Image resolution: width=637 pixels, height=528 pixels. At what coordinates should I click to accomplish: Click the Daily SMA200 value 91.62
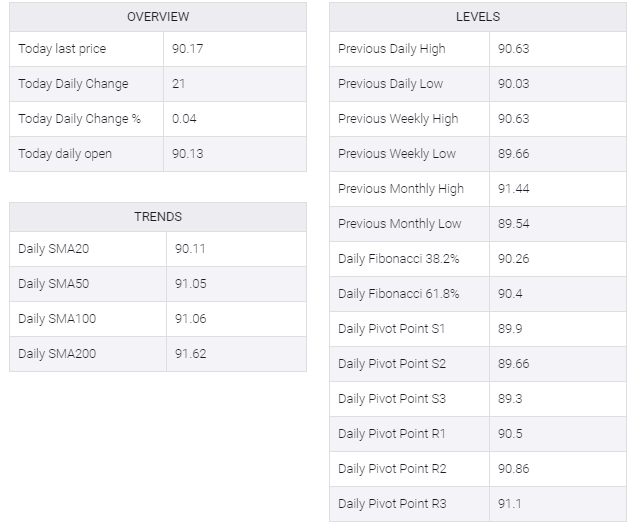pyautogui.click(x=190, y=354)
